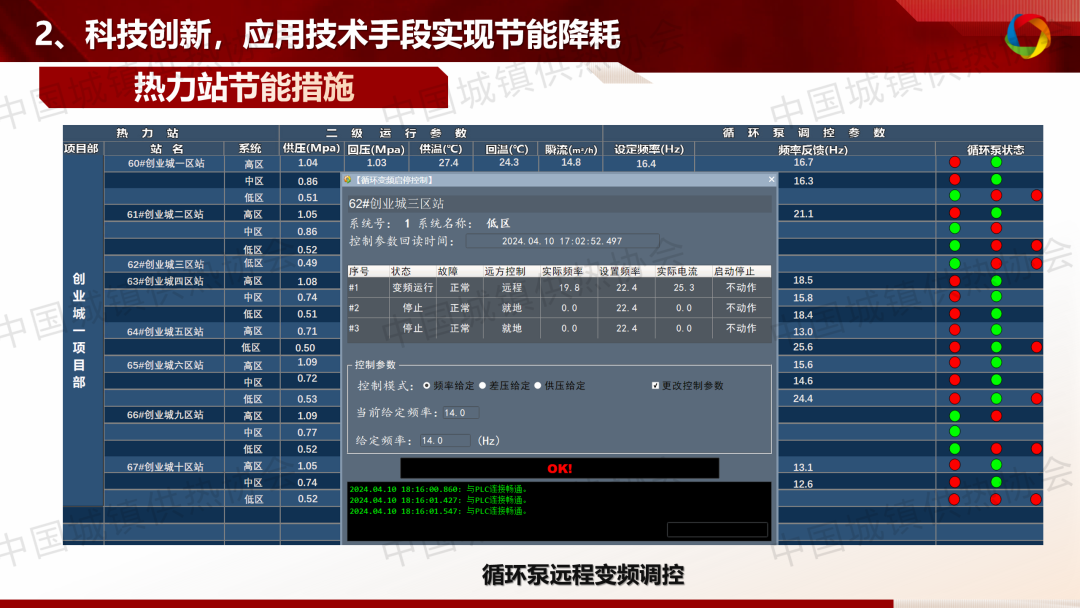Click the green pump light in the 18.5 Hz row

[x=996, y=280]
